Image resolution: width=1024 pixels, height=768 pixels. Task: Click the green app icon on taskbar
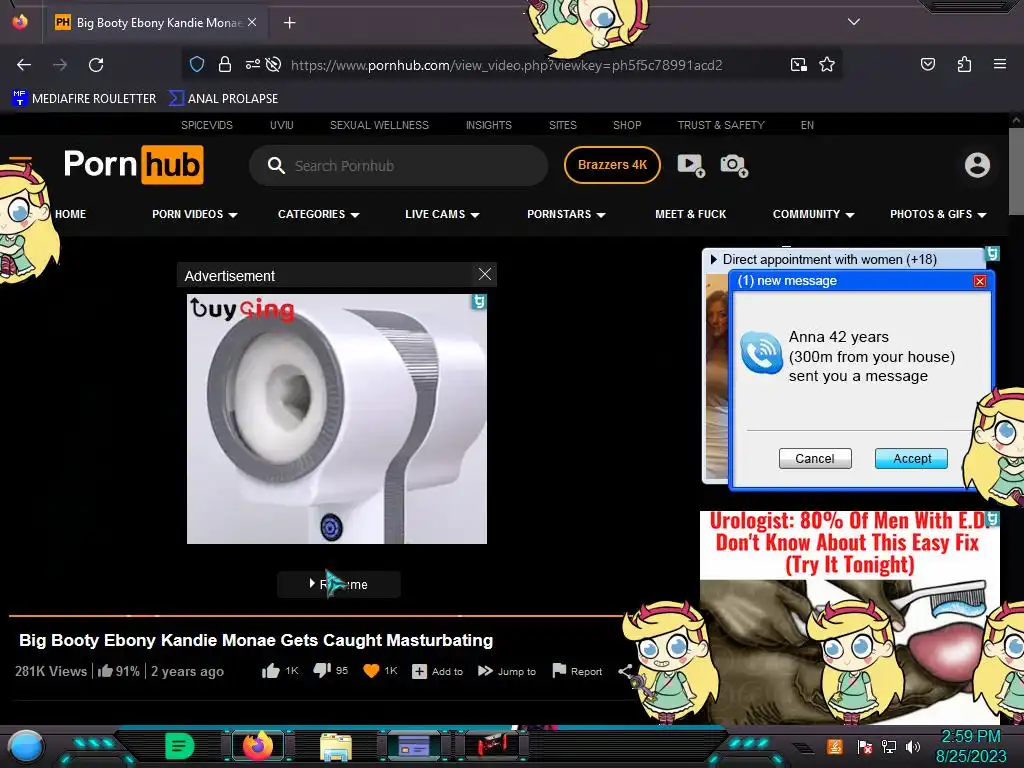[180, 746]
